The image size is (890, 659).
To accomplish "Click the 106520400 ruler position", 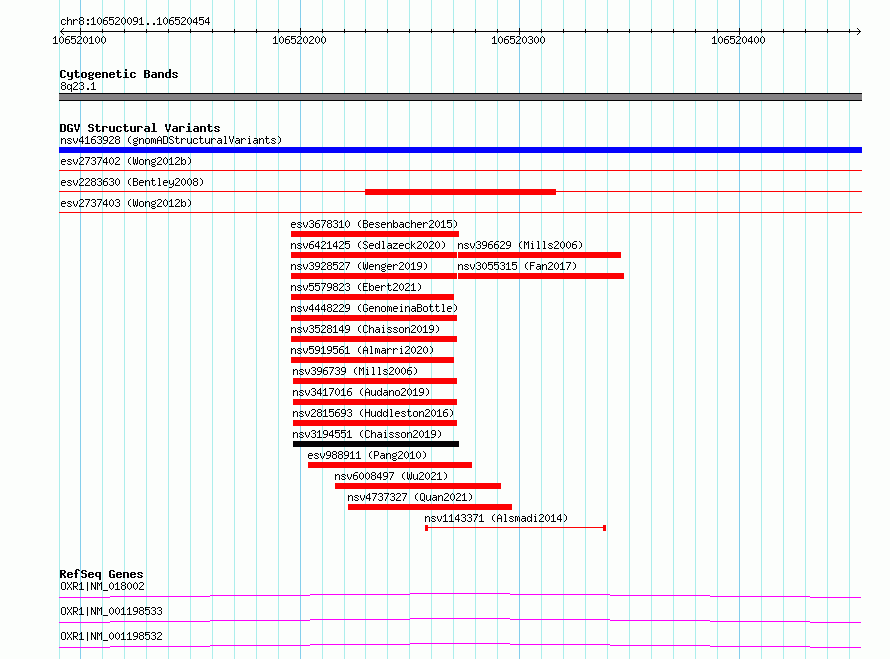I will tap(738, 40).
